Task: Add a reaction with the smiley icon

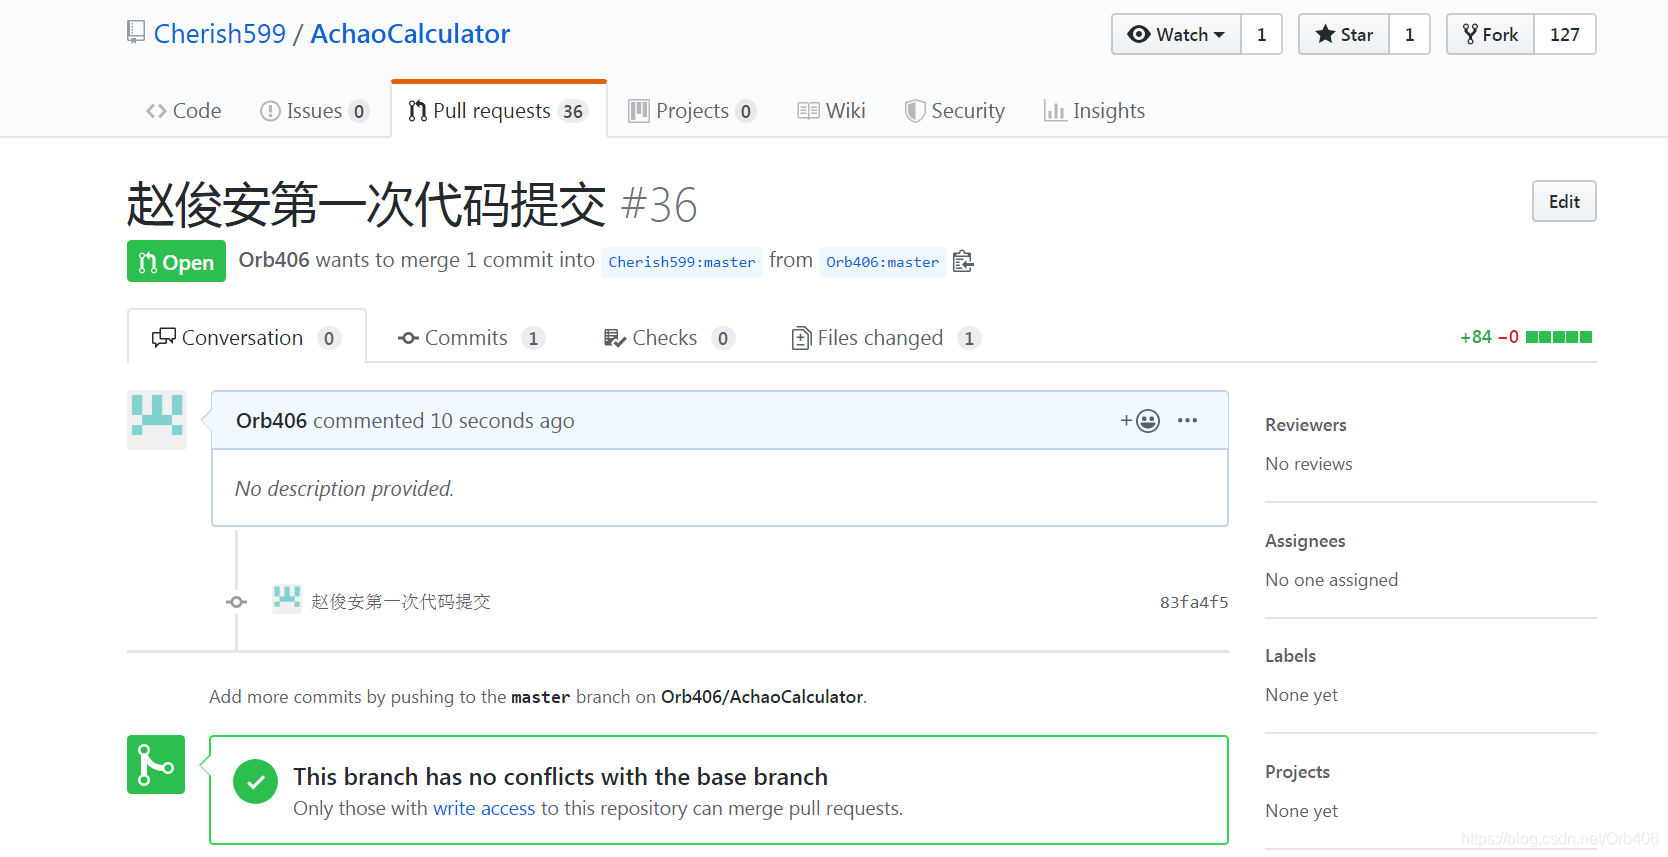Action: tap(1140, 421)
